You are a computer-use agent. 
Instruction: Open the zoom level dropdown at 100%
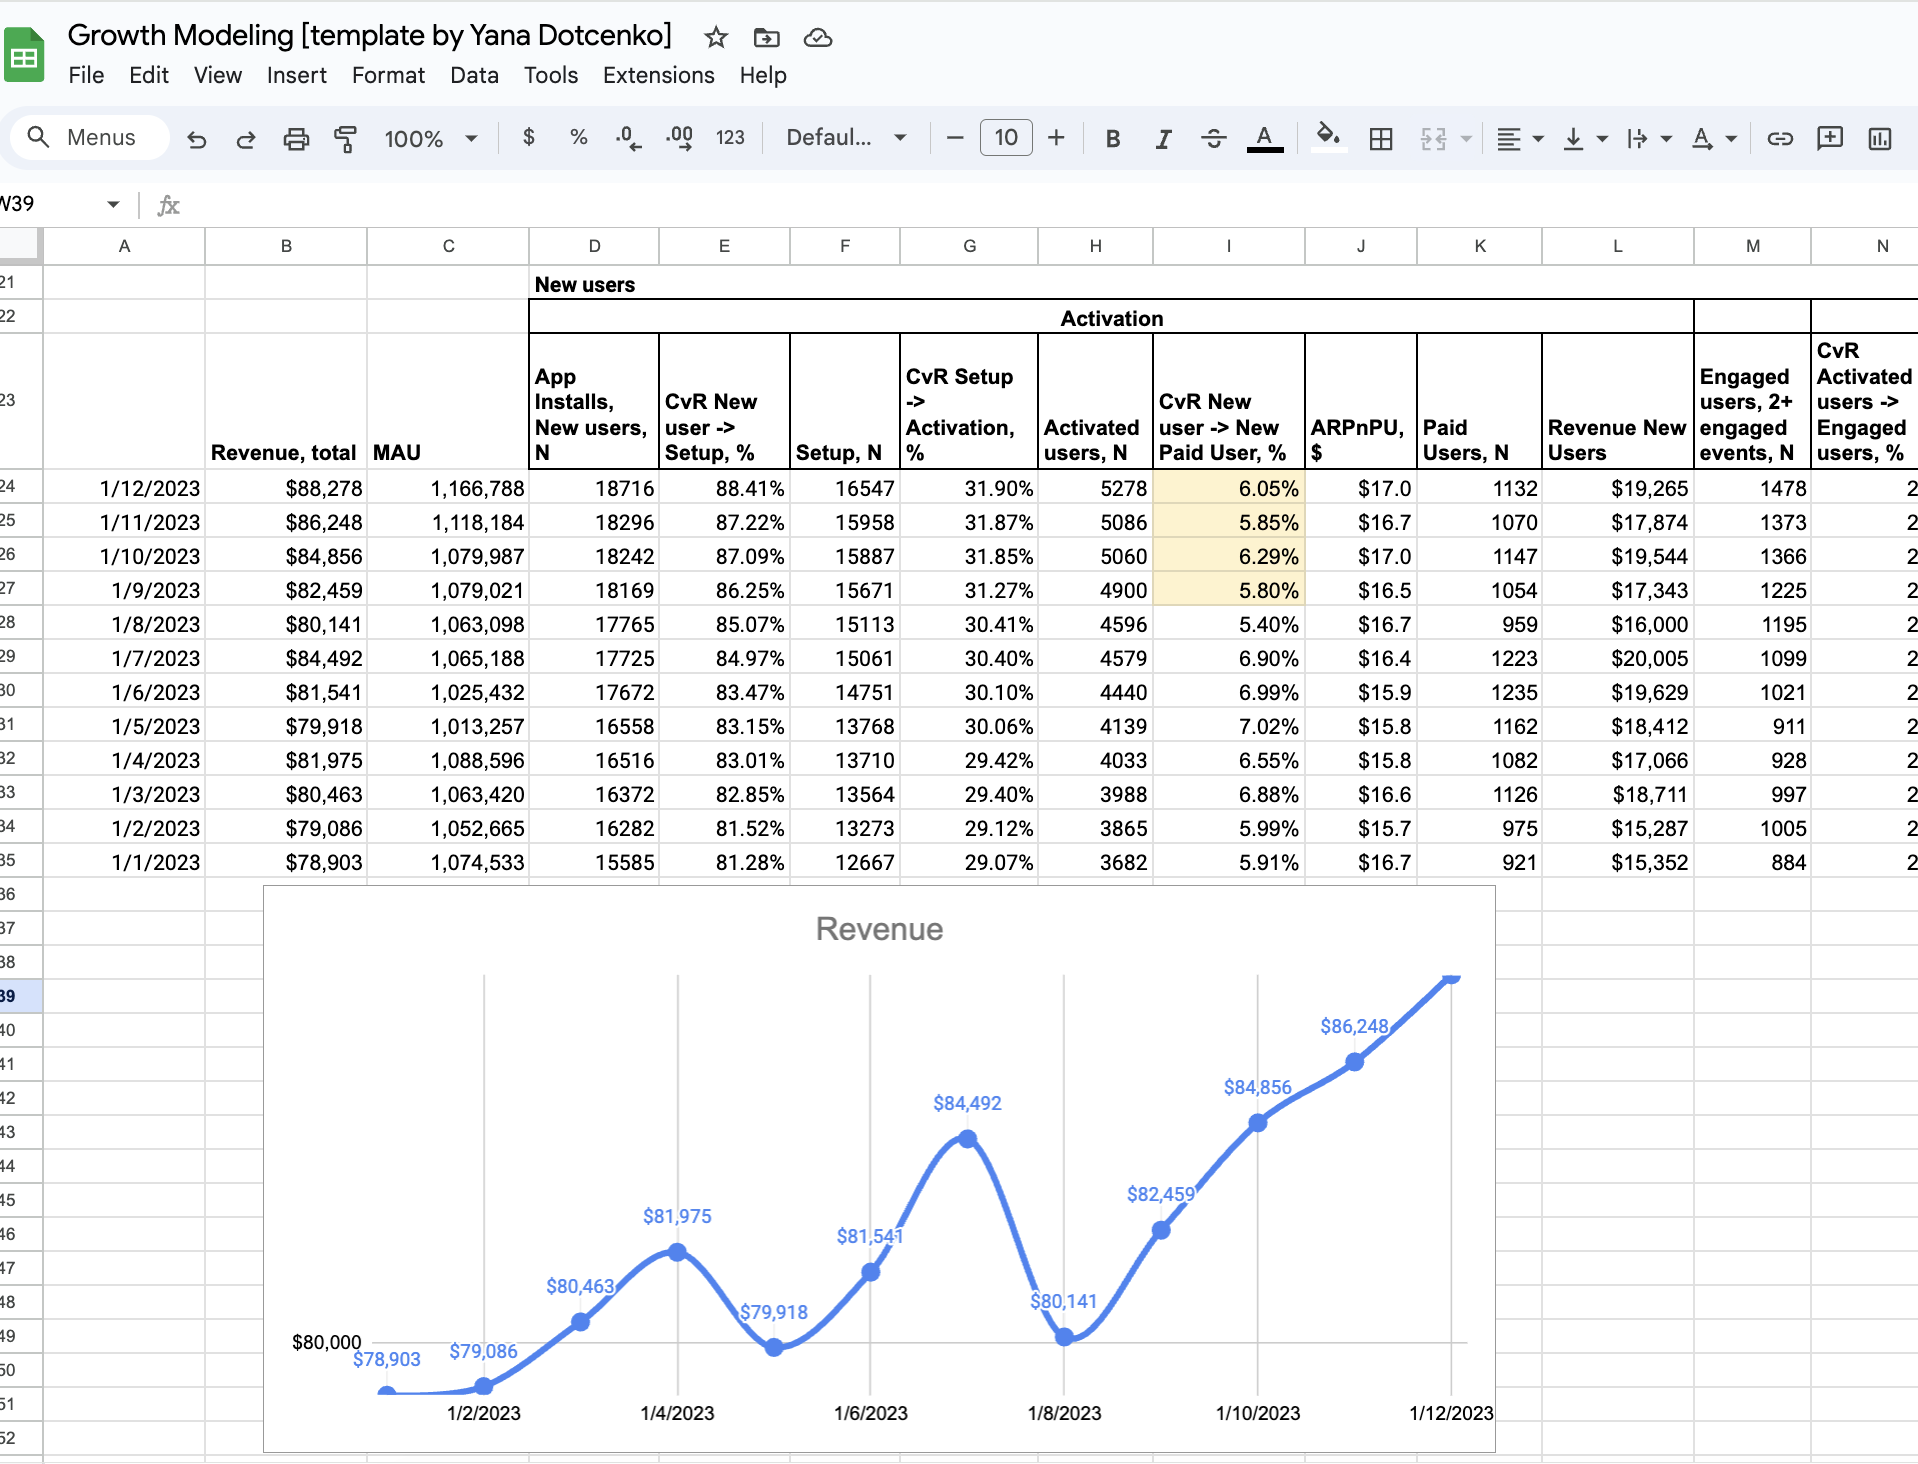coord(431,139)
